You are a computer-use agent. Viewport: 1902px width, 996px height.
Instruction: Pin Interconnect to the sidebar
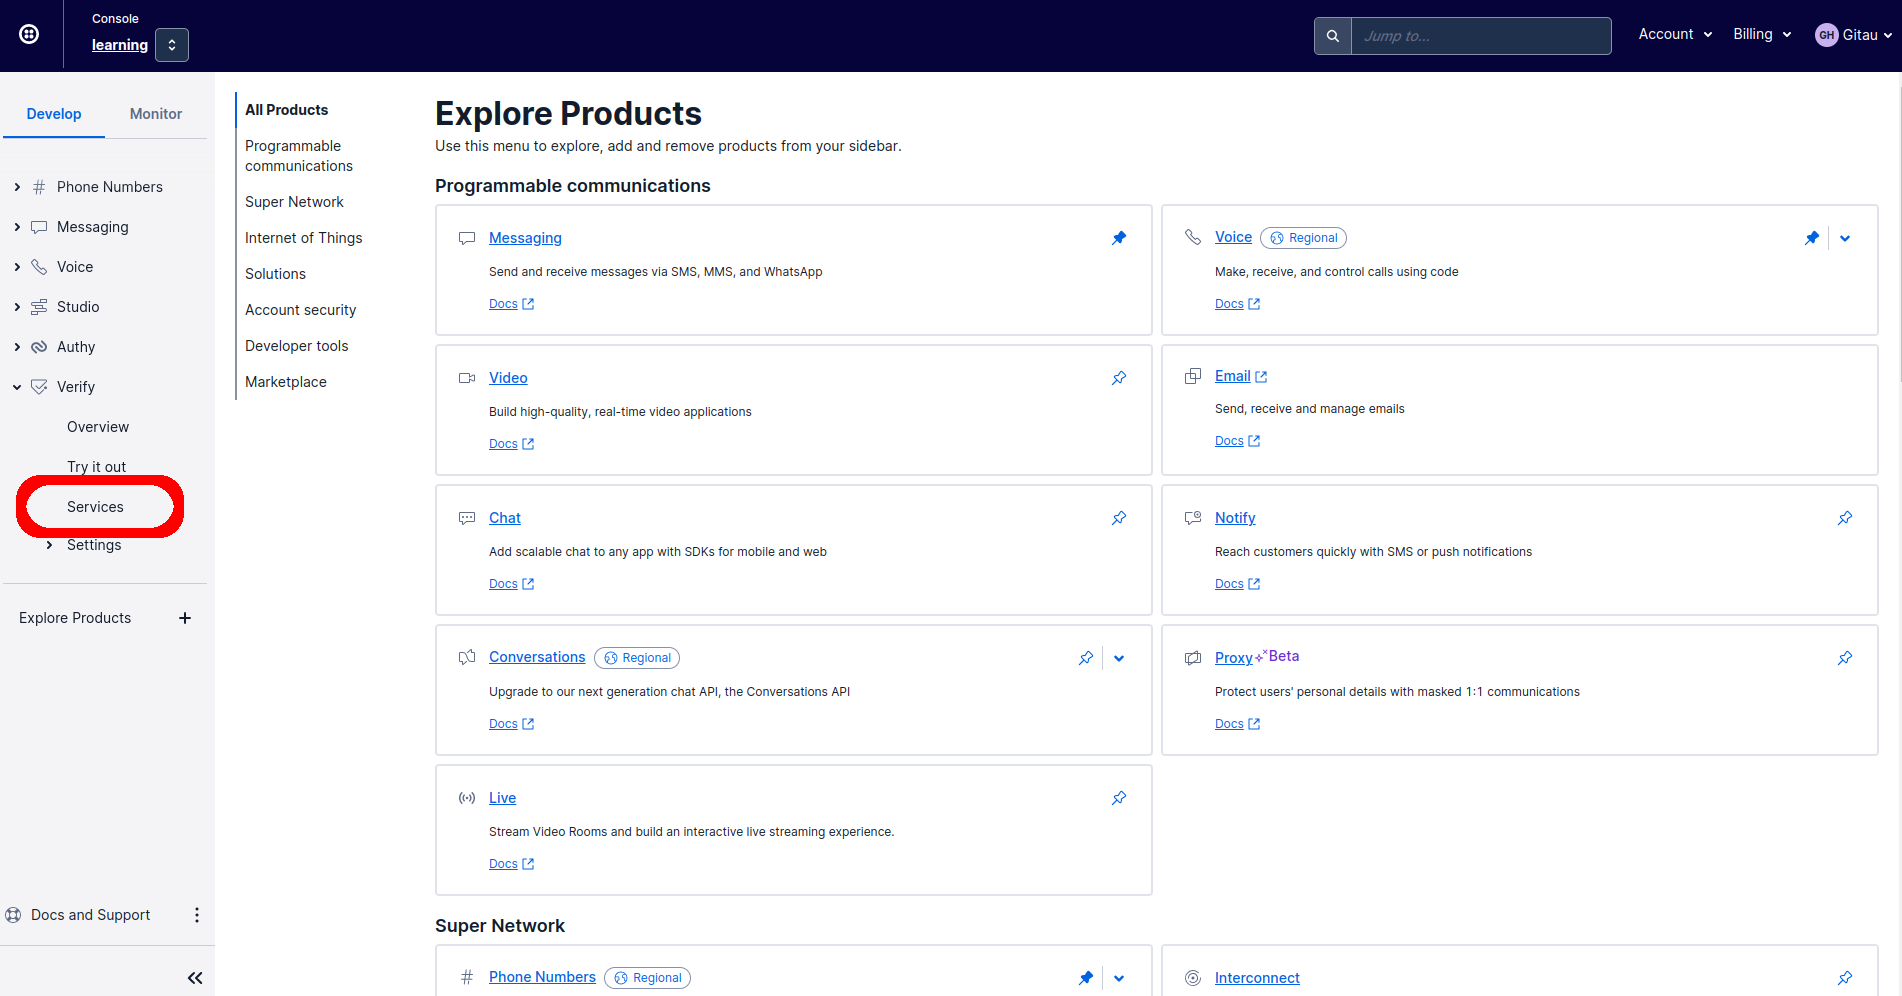pos(1845,978)
